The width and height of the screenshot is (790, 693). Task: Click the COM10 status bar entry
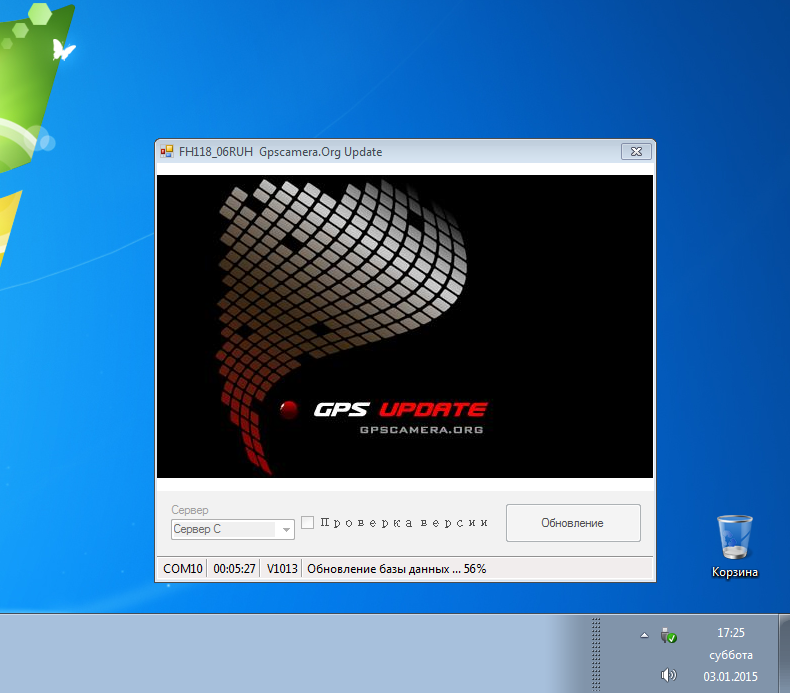pyautogui.click(x=182, y=569)
